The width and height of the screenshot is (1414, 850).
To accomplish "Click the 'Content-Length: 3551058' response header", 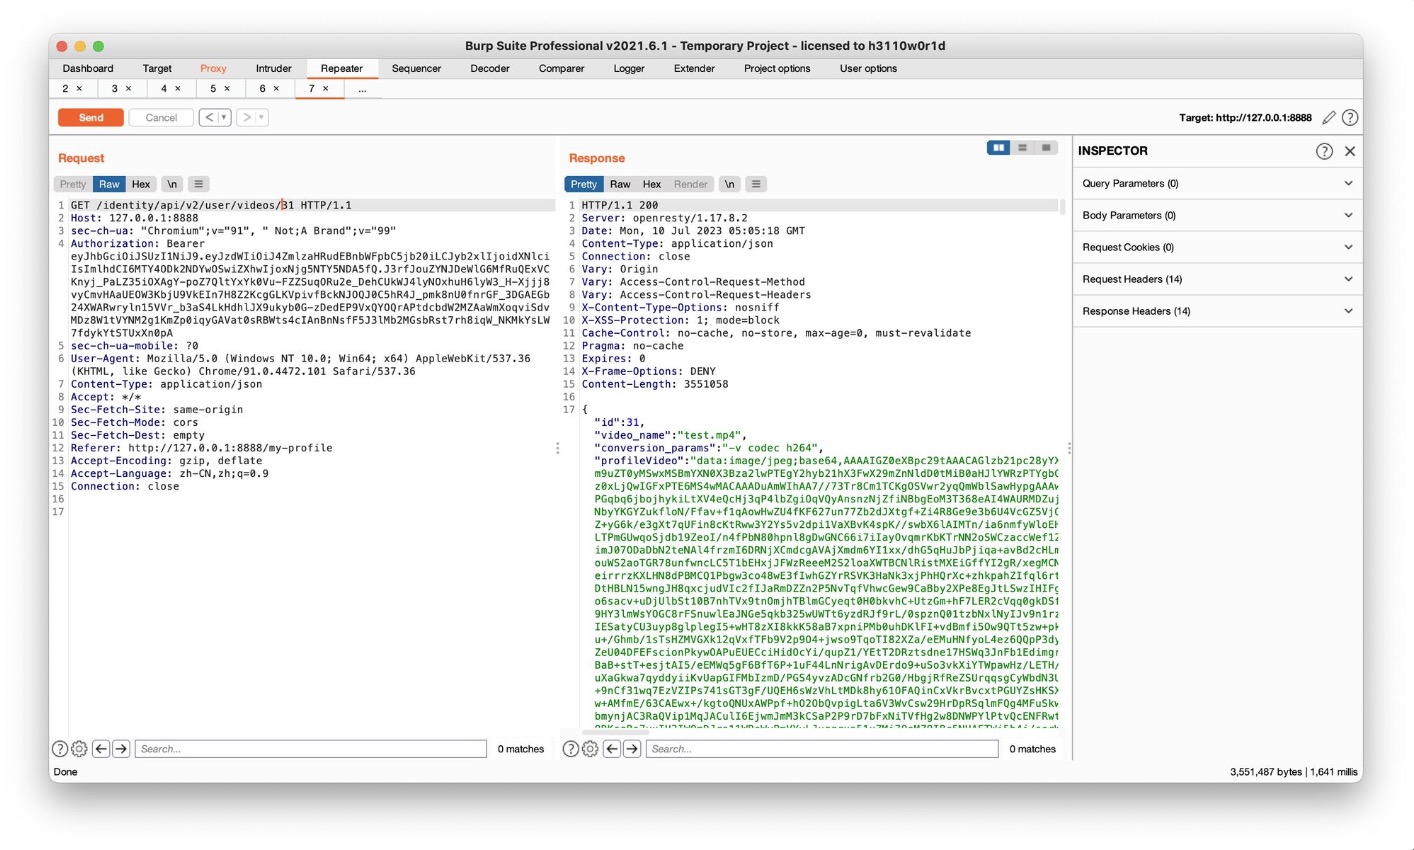I will tap(655, 384).
